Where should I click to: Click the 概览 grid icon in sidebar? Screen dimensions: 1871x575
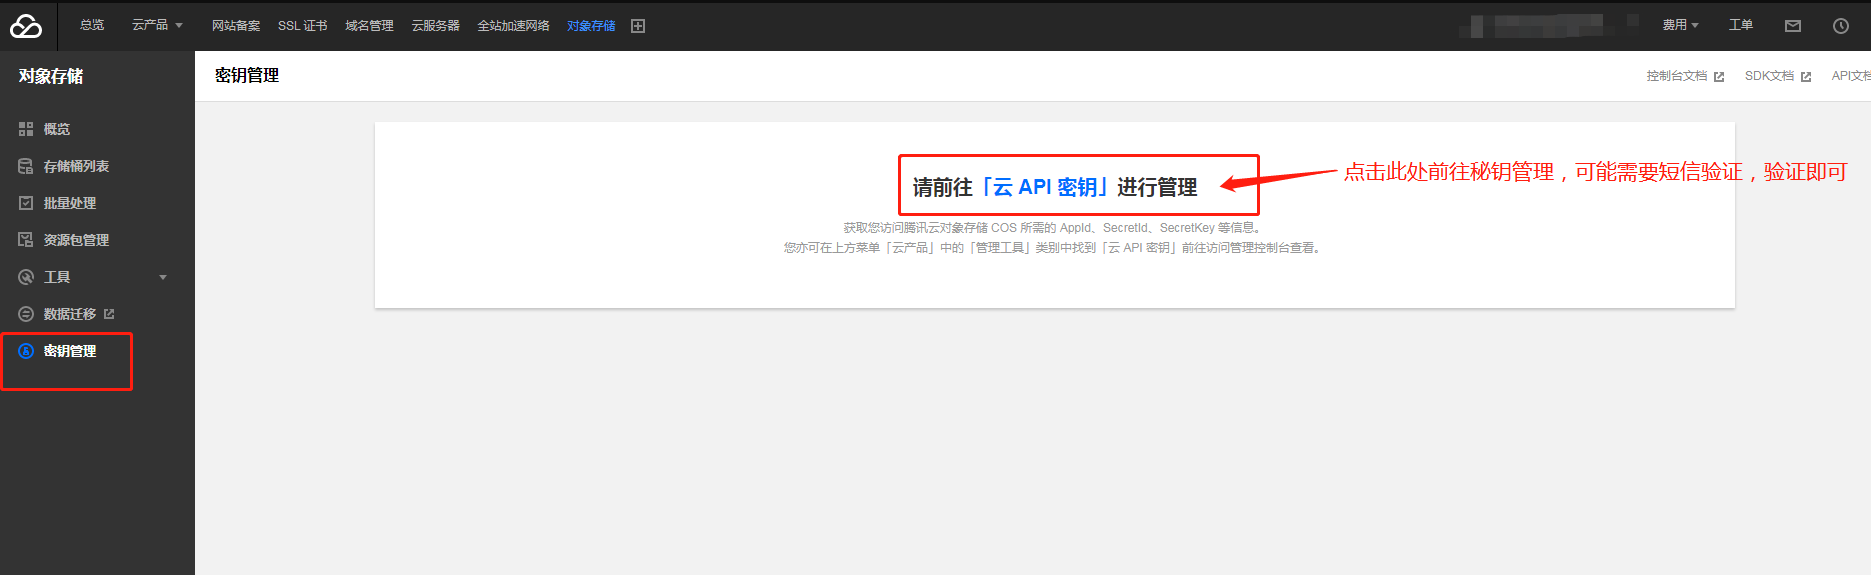[x=26, y=129]
